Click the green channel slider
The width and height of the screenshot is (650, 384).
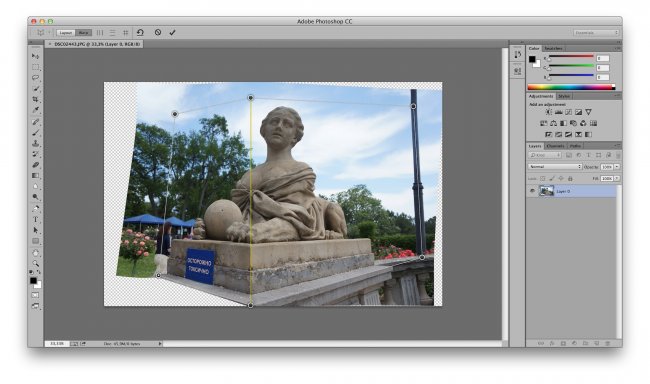[571, 67]
